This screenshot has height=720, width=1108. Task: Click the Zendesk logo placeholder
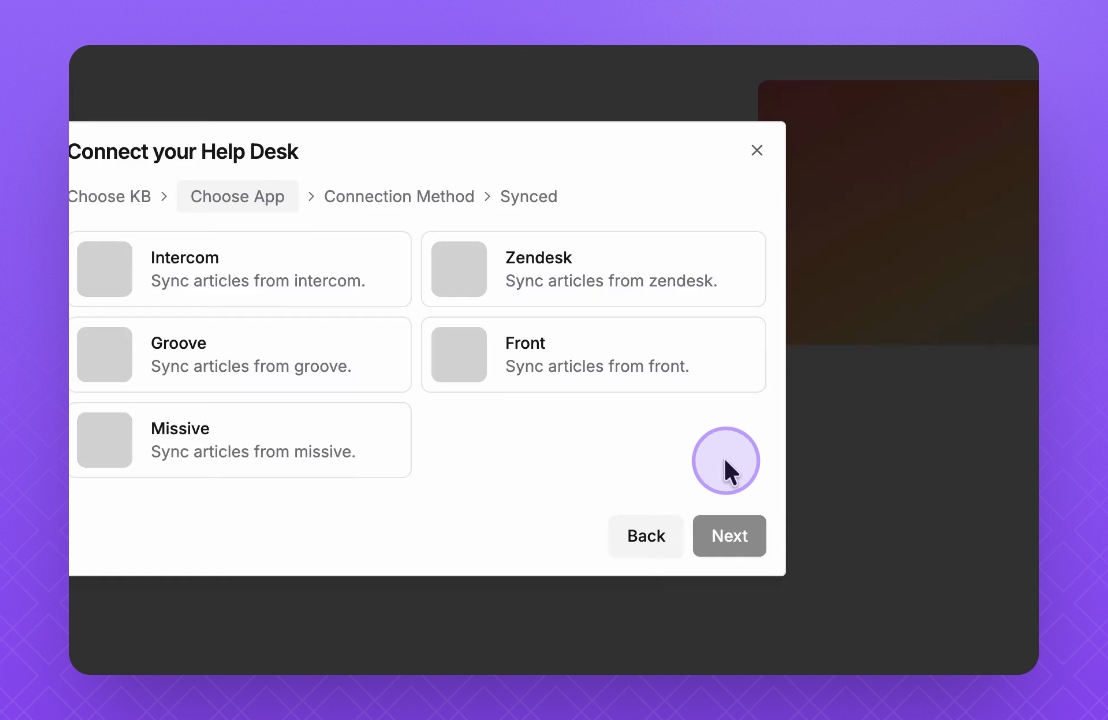tap(459, 269)
